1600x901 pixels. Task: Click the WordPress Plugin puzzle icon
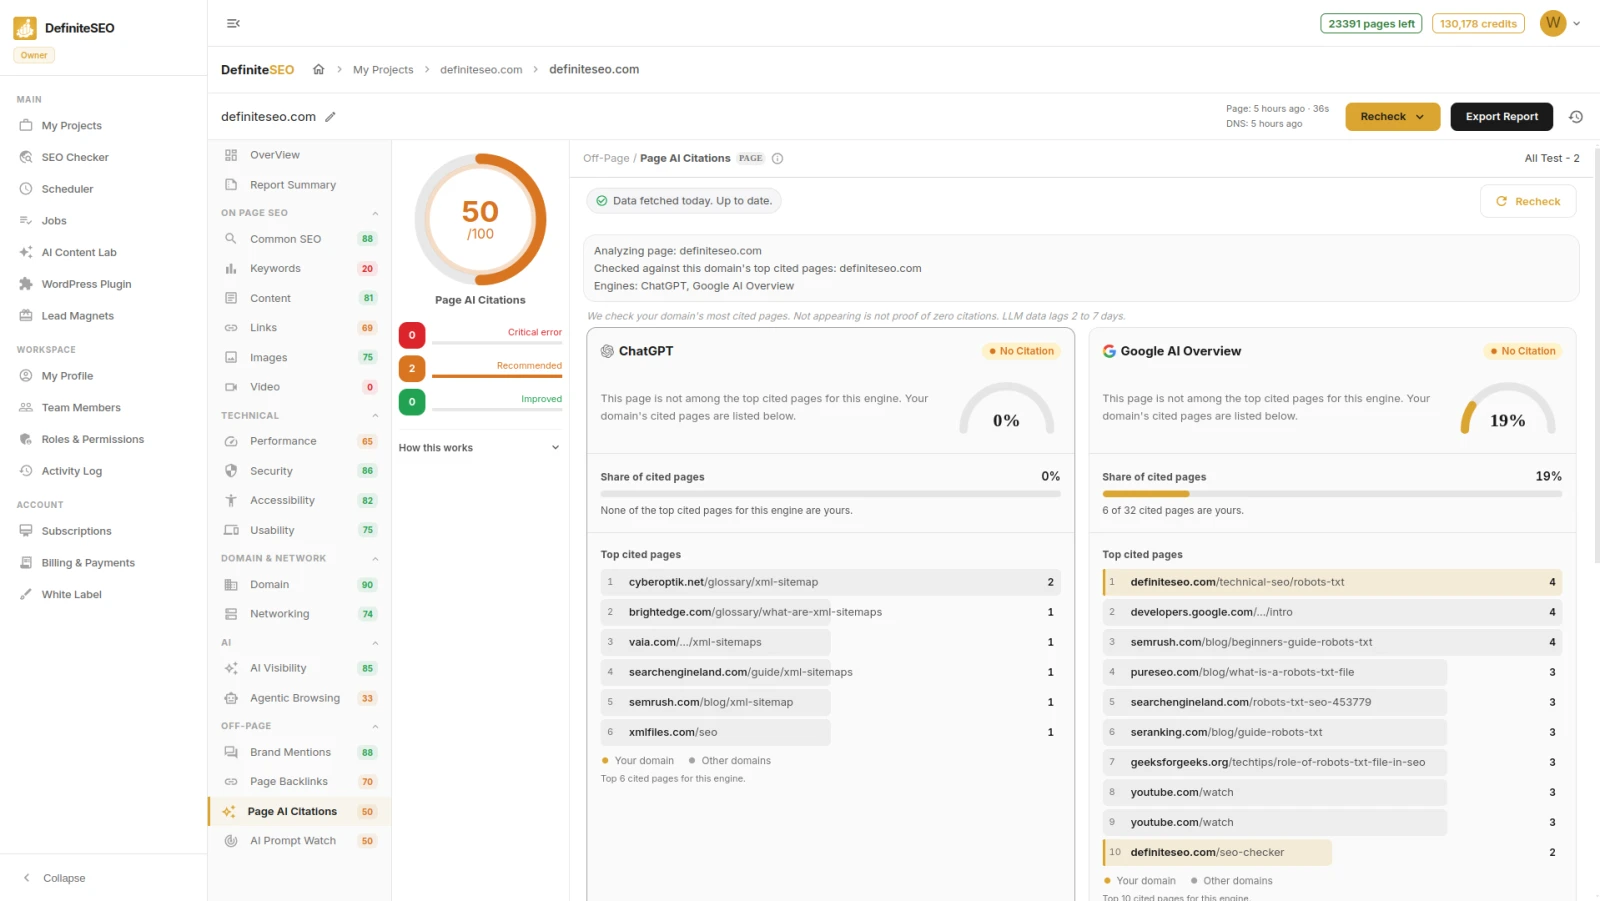[x=26, y=284]
